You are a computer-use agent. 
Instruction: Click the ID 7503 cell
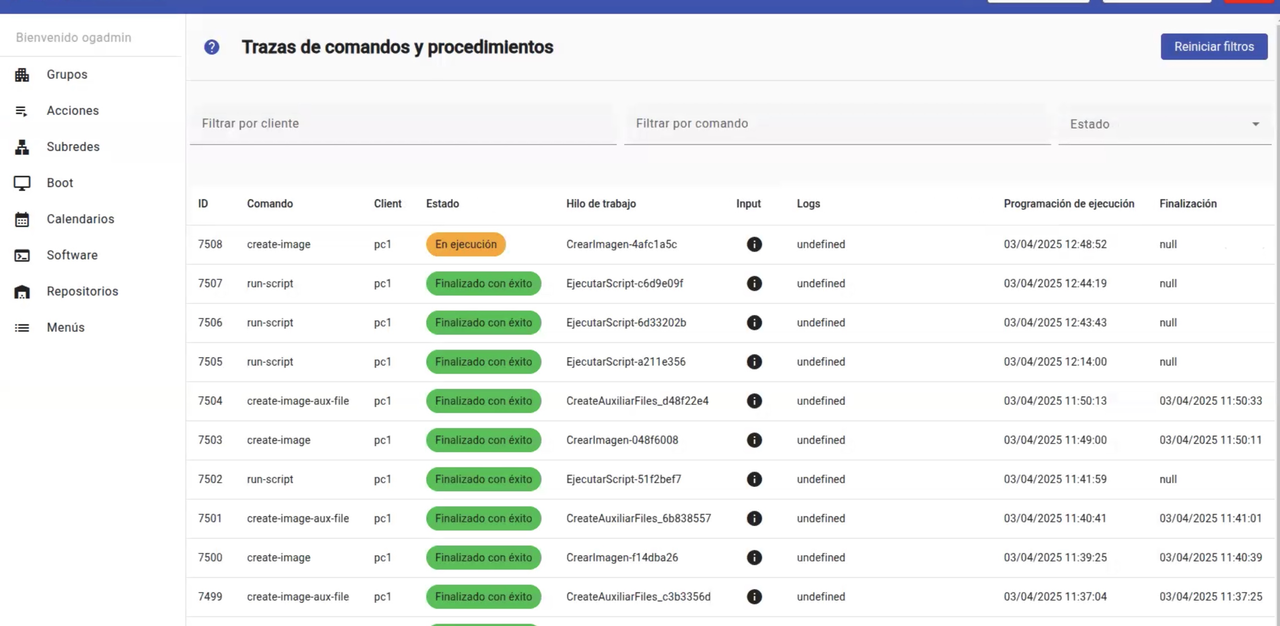point(210,440)
